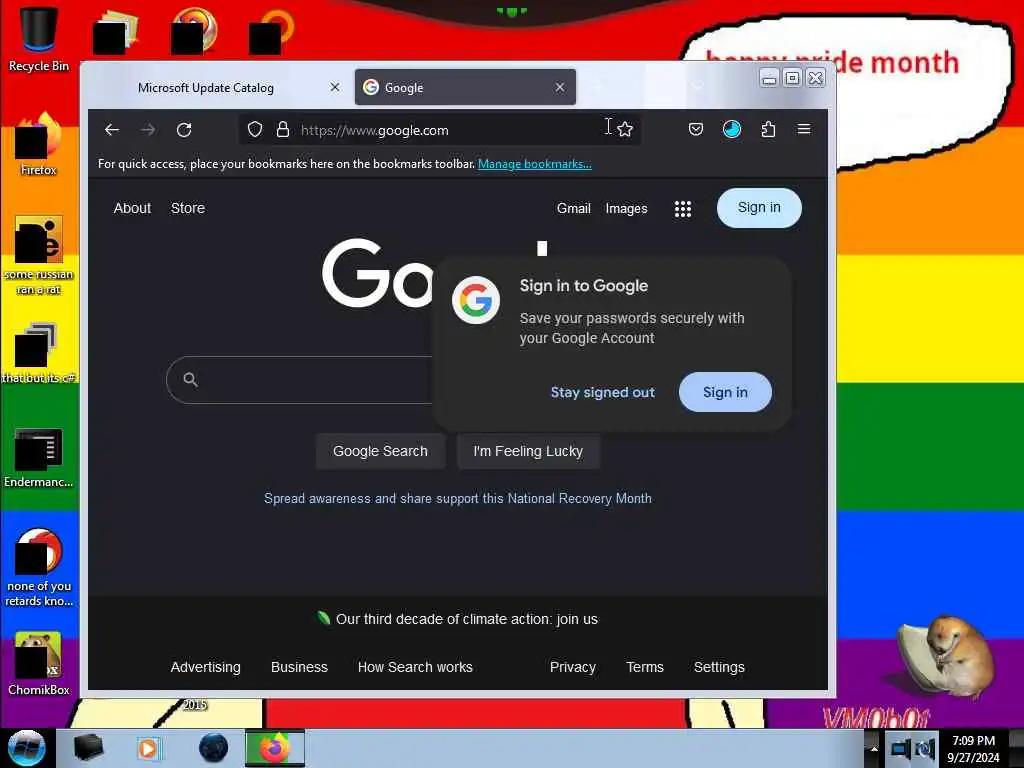Open the Firefox account circle icon
The height and width of the screenshot is (768, 1024).
[x=732, y=129]
